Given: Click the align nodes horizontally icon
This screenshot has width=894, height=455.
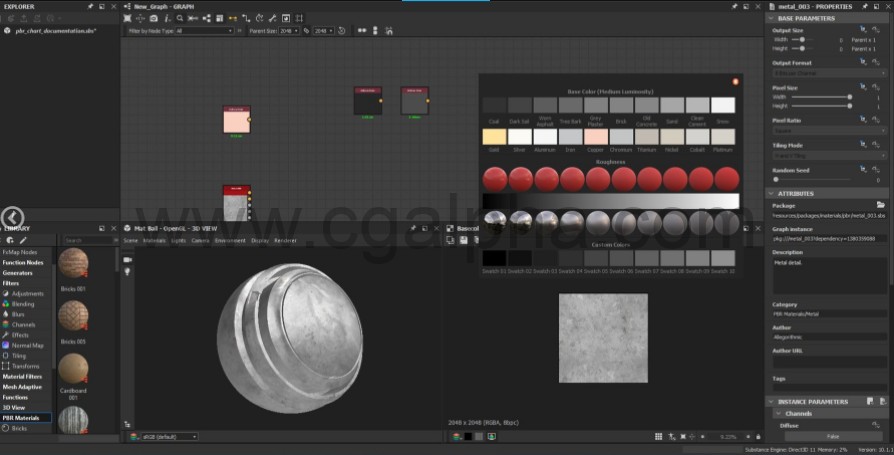Looking at the screenshot, I should point(361,31).
